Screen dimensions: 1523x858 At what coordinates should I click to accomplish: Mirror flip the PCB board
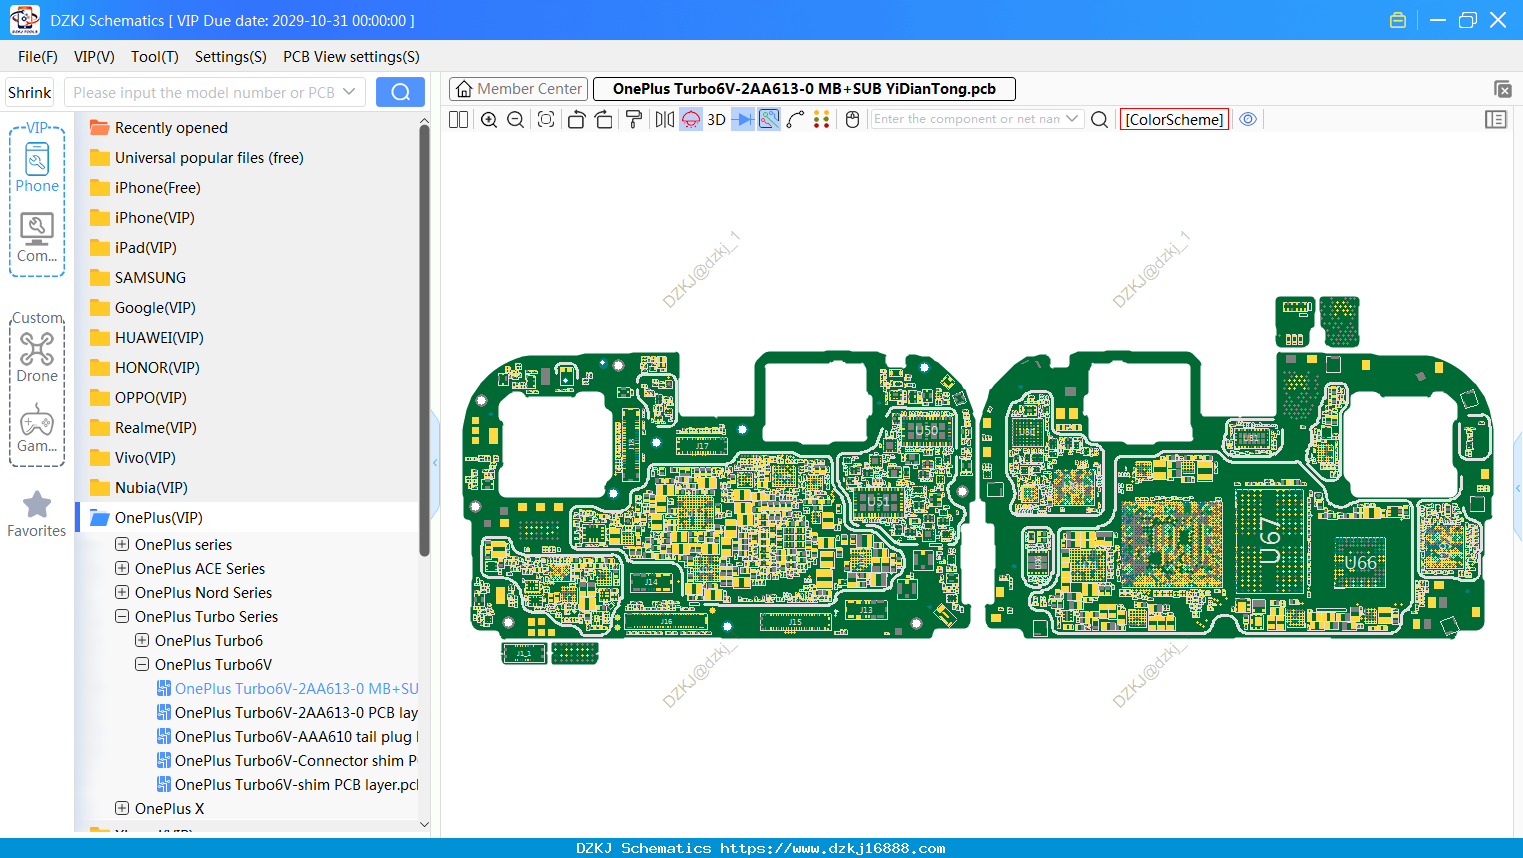pos(664,120)
